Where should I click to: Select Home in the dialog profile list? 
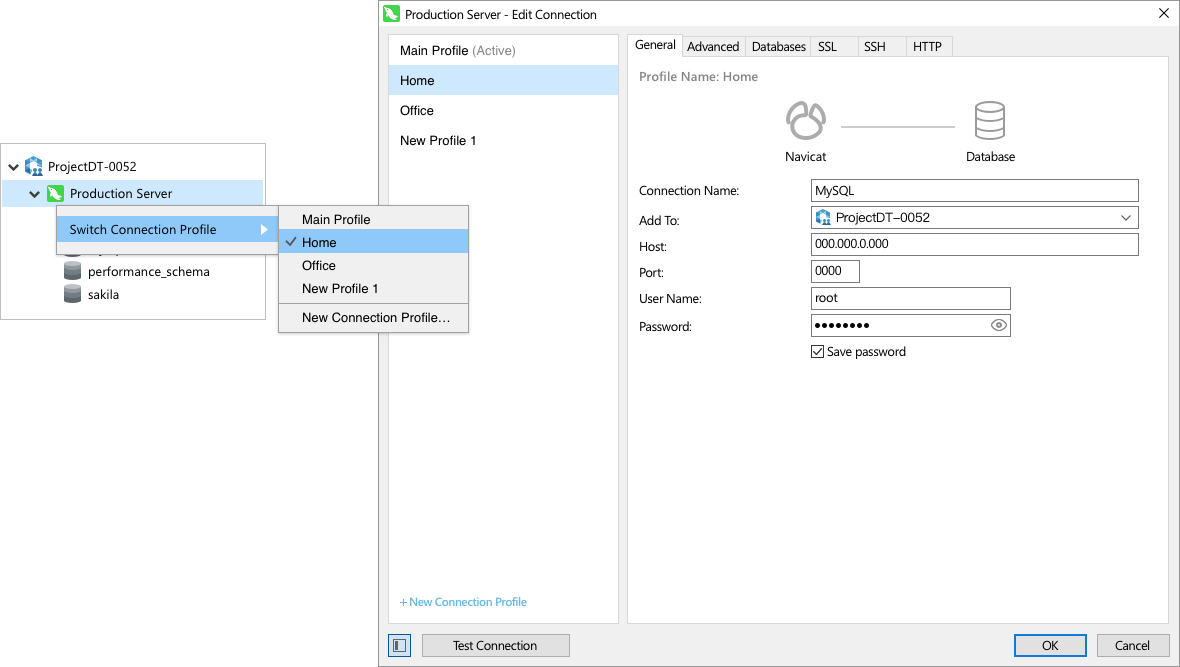click(x=503, y=81)
